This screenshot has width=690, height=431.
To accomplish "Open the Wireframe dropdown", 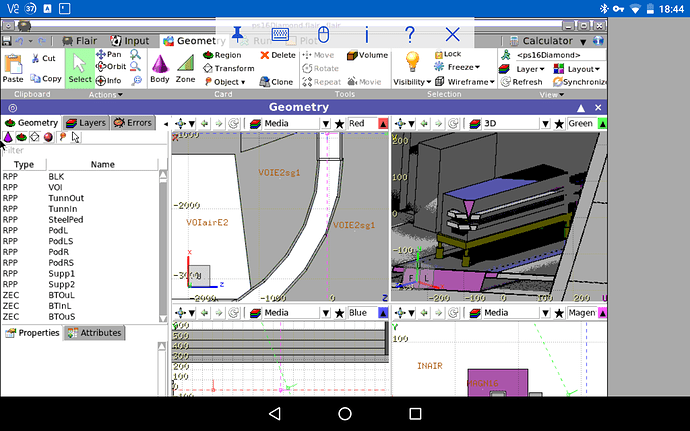I will pos(465,82).
